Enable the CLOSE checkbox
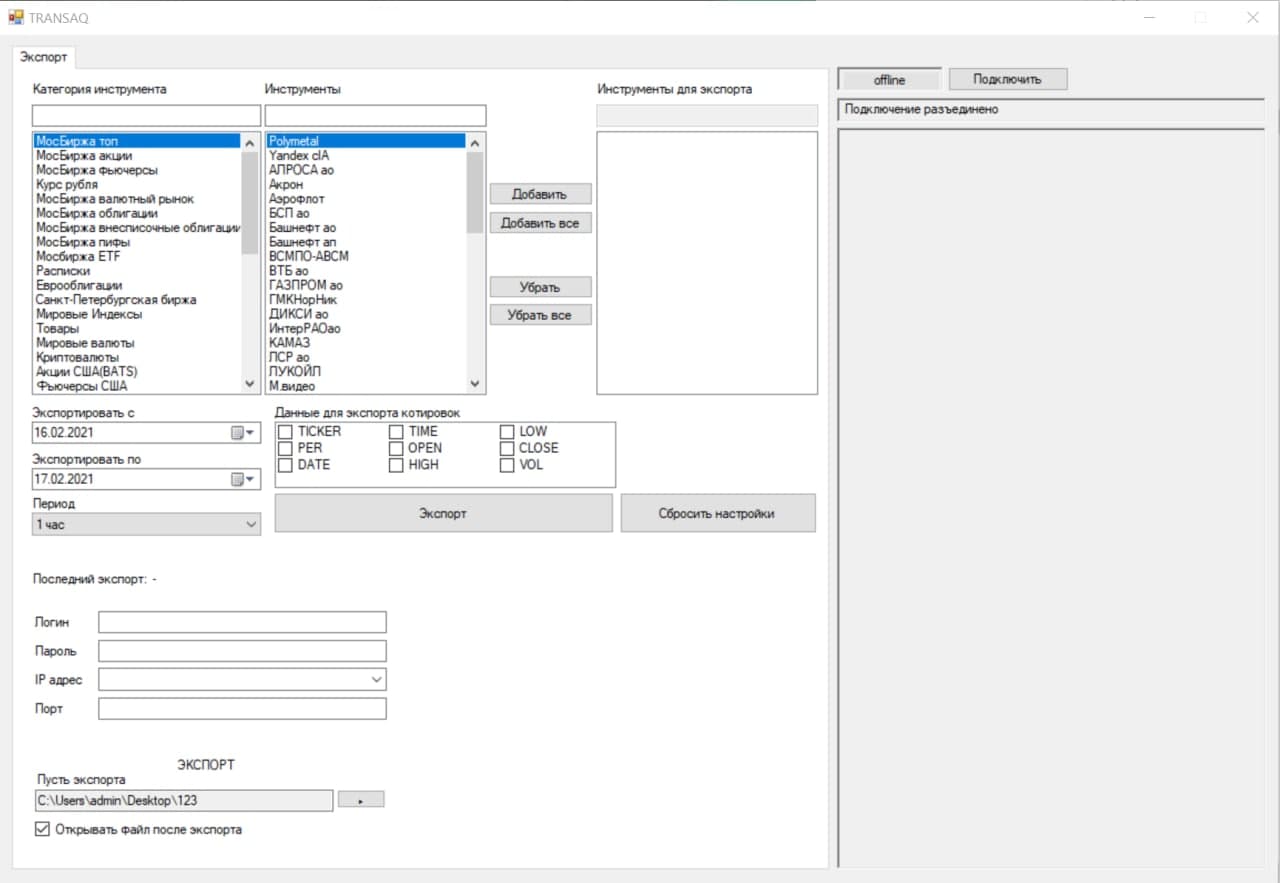 coord(507,448)
